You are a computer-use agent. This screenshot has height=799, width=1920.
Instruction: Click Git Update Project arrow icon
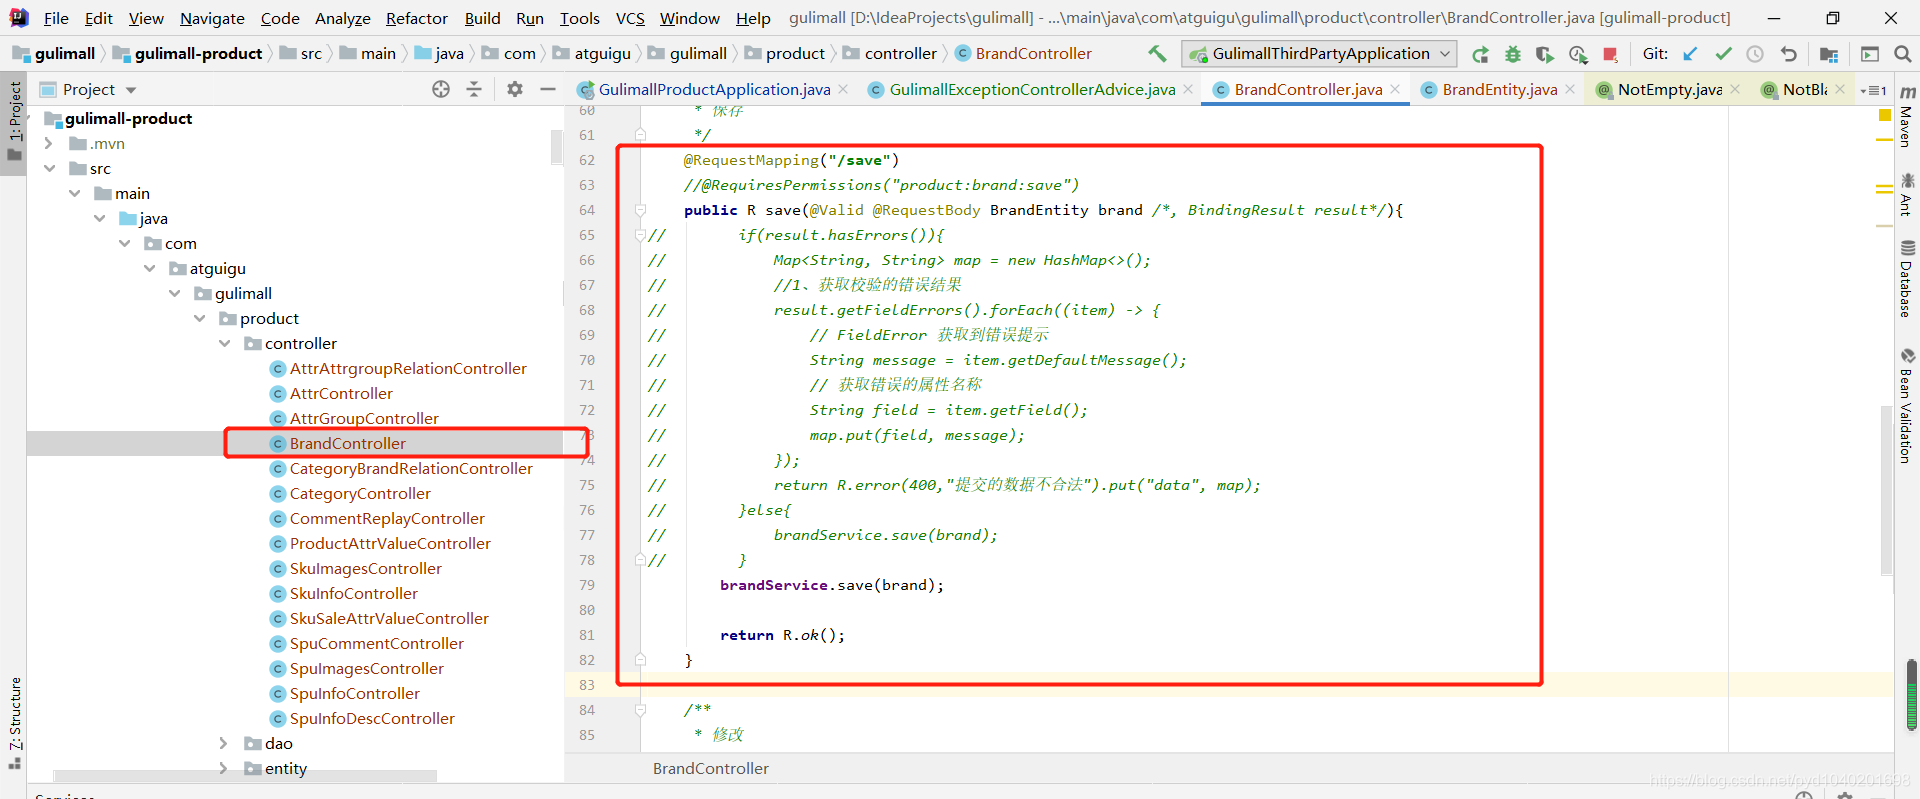[x=1690, y=54]
